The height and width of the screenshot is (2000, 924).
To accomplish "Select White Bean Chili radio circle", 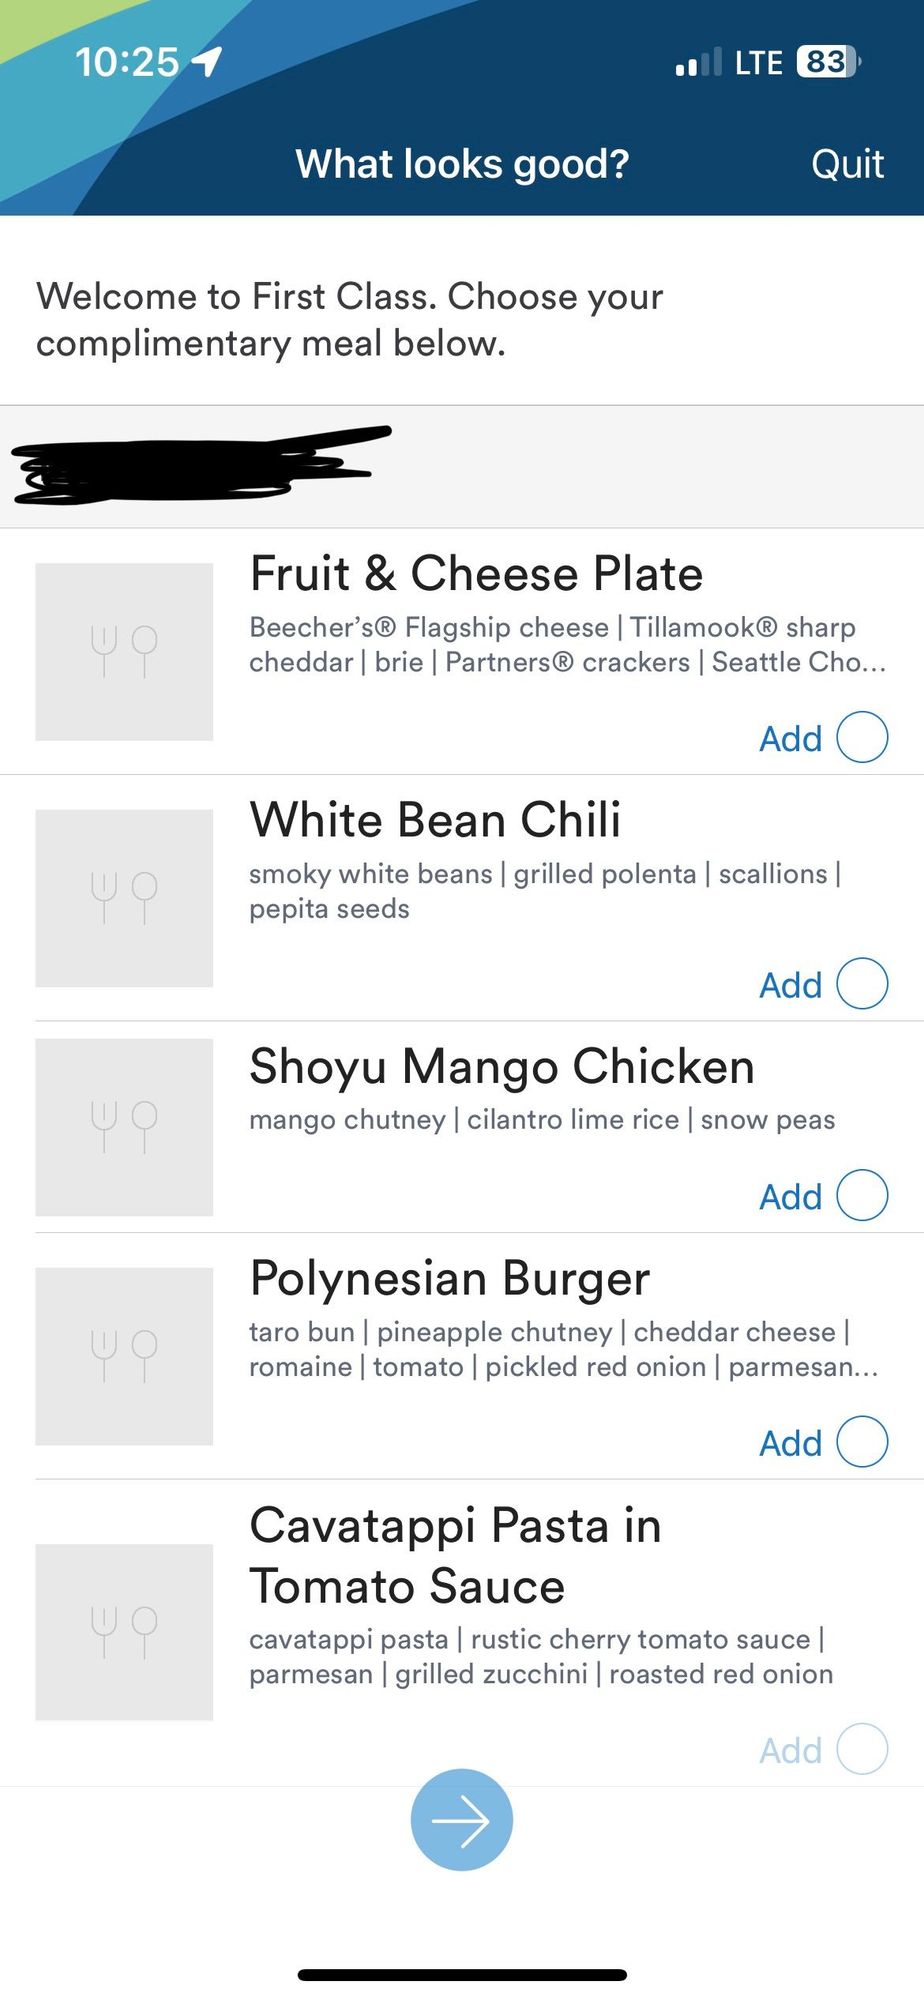I will (x=862, y=983).
